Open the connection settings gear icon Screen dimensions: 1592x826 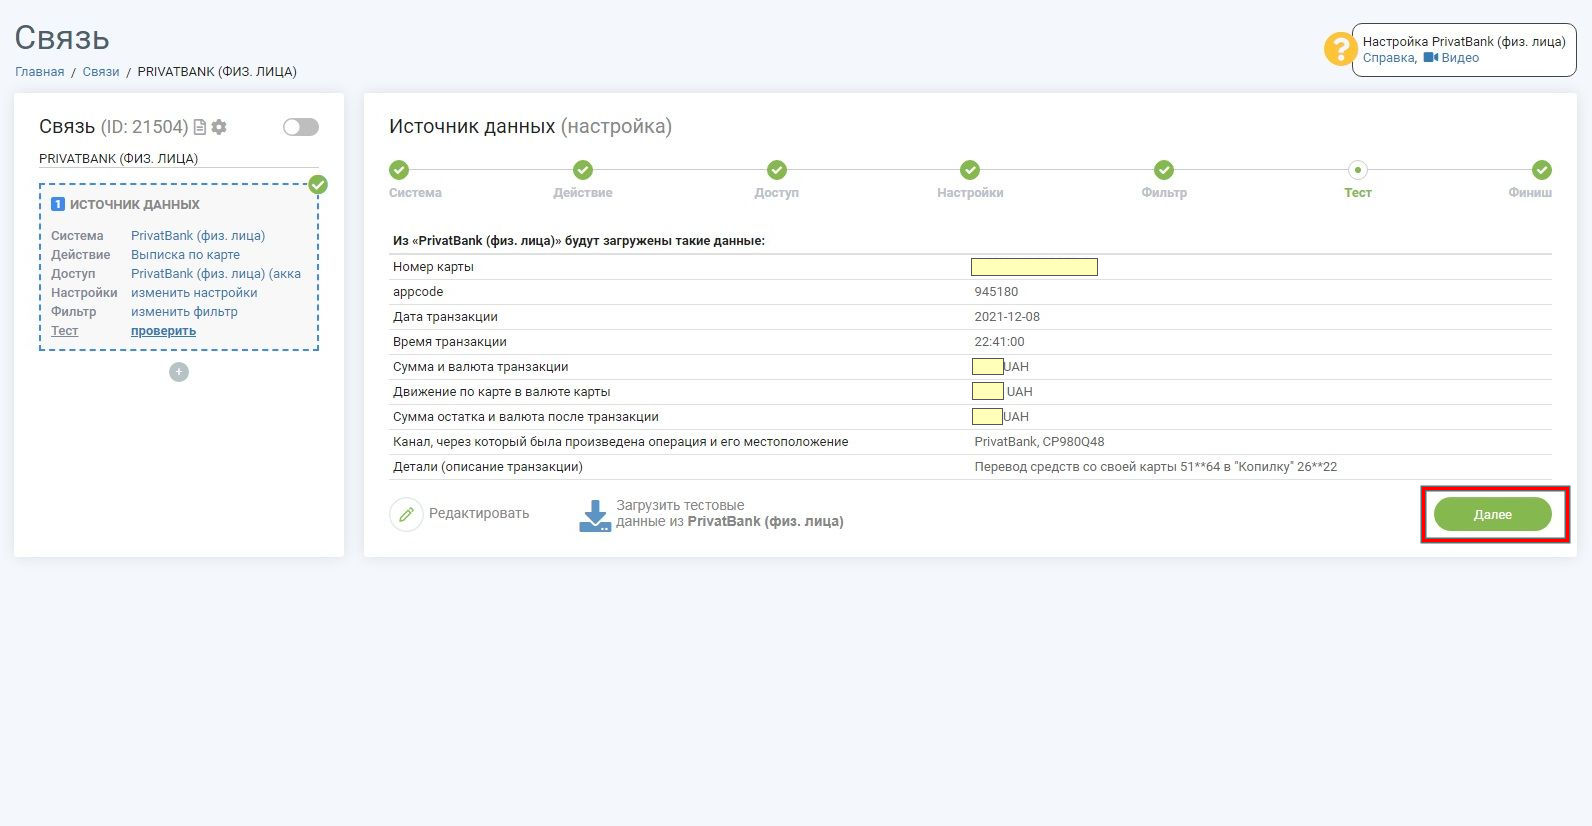[219, 127]
